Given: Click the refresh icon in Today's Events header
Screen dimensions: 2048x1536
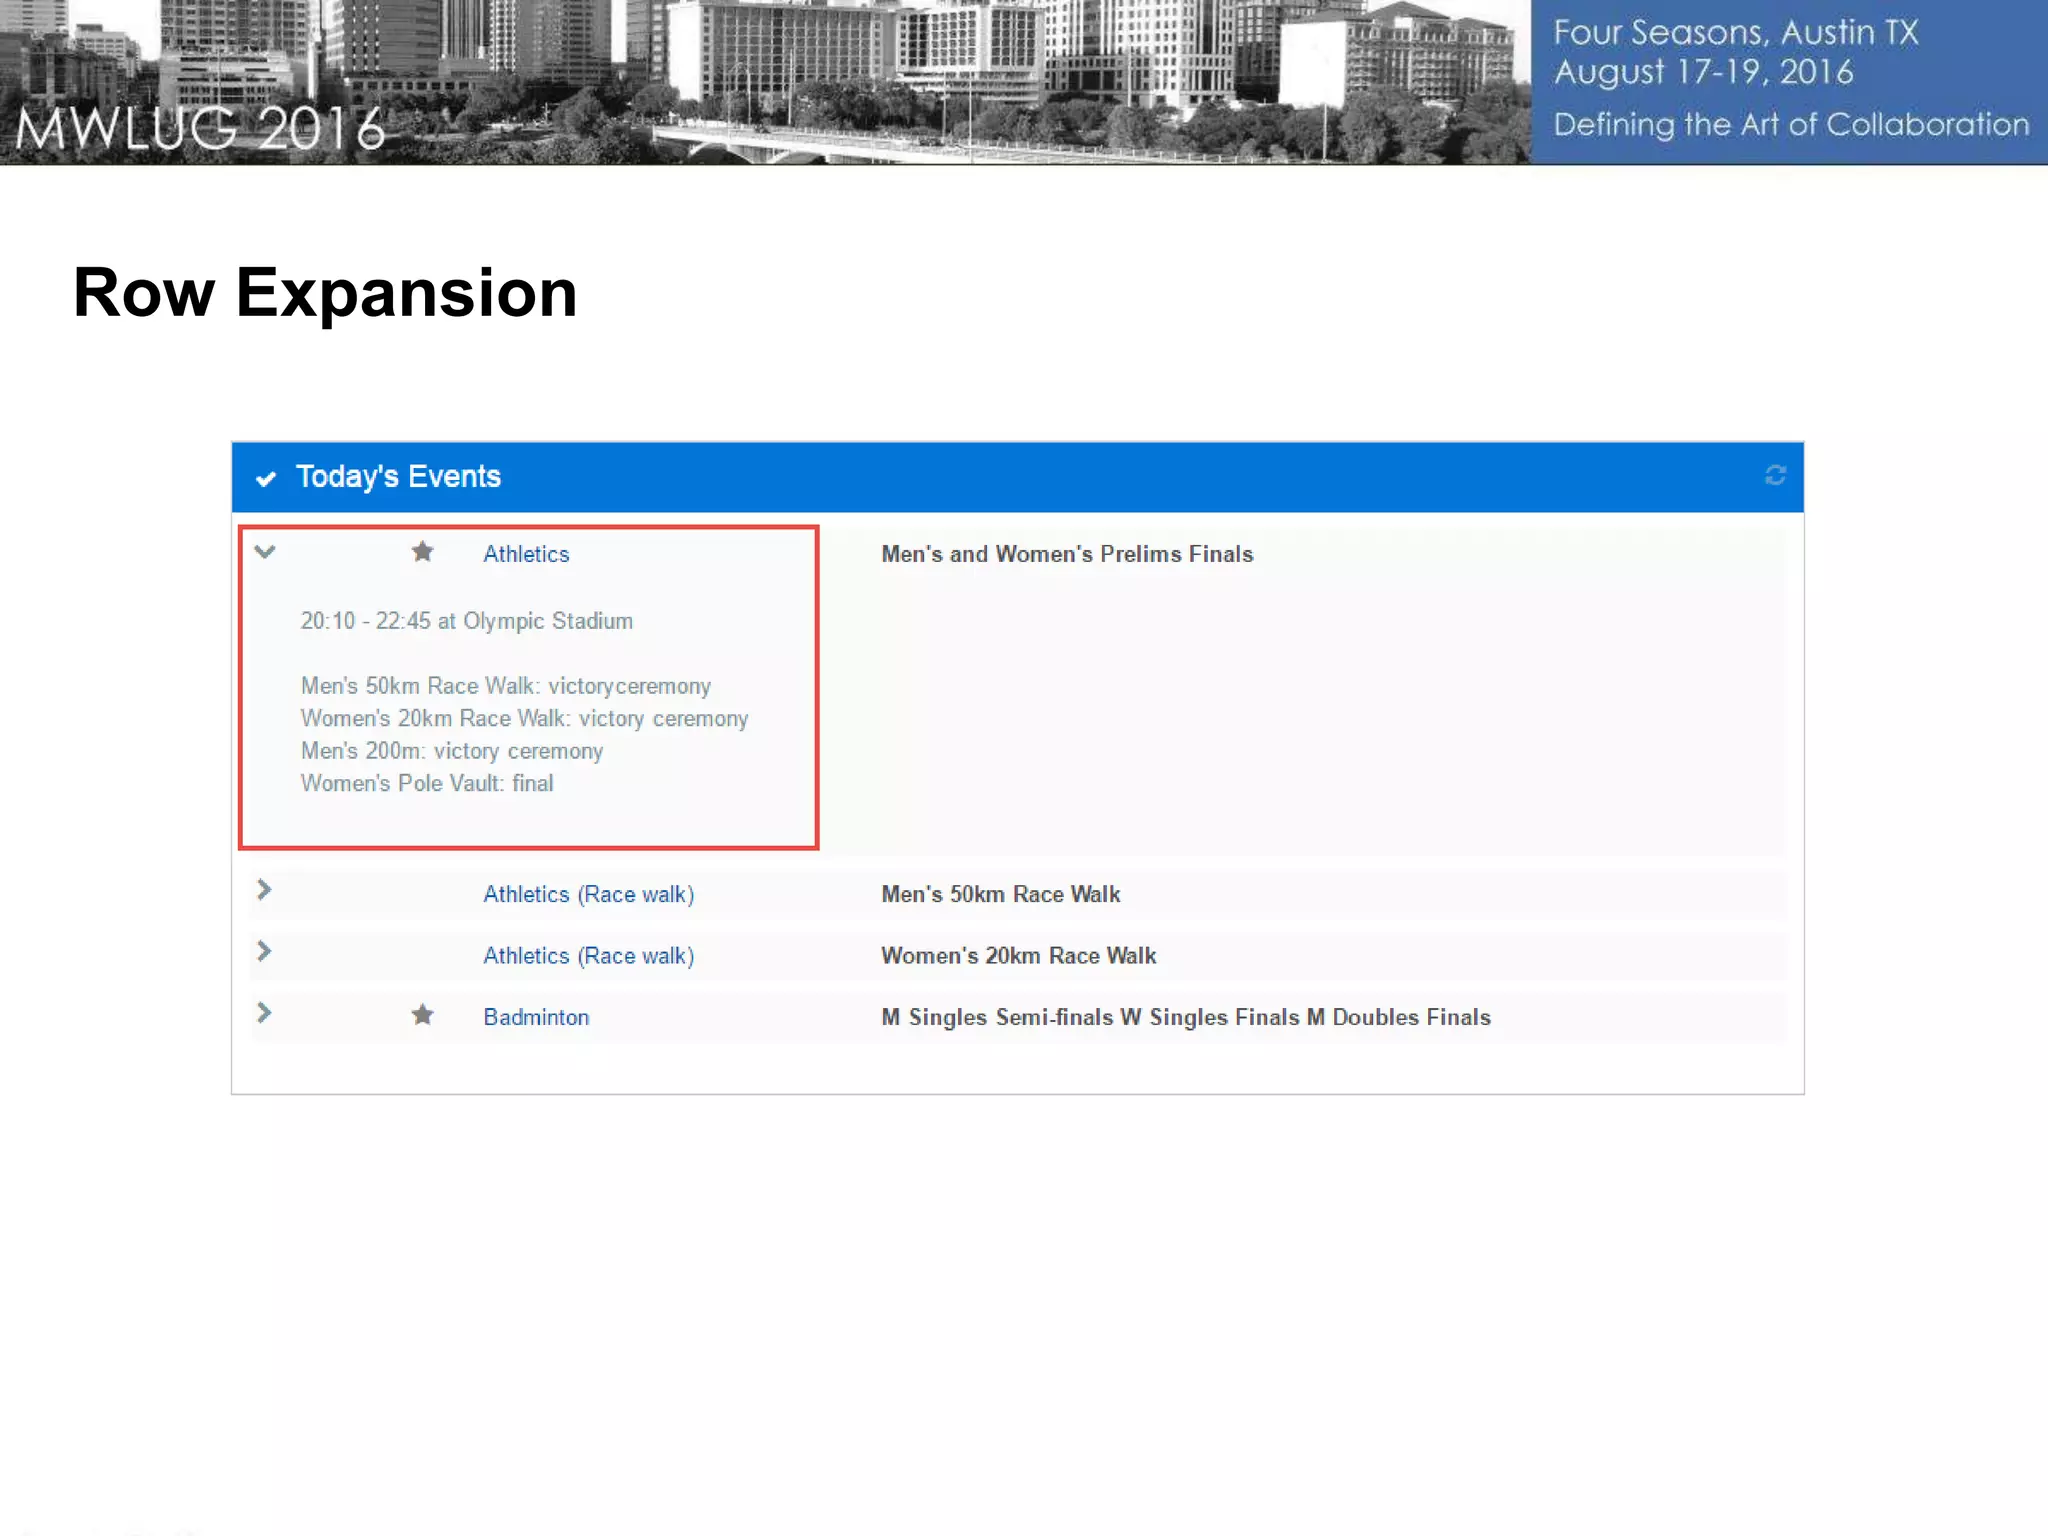Looking at the screenshot, I should pos(1774,475).
